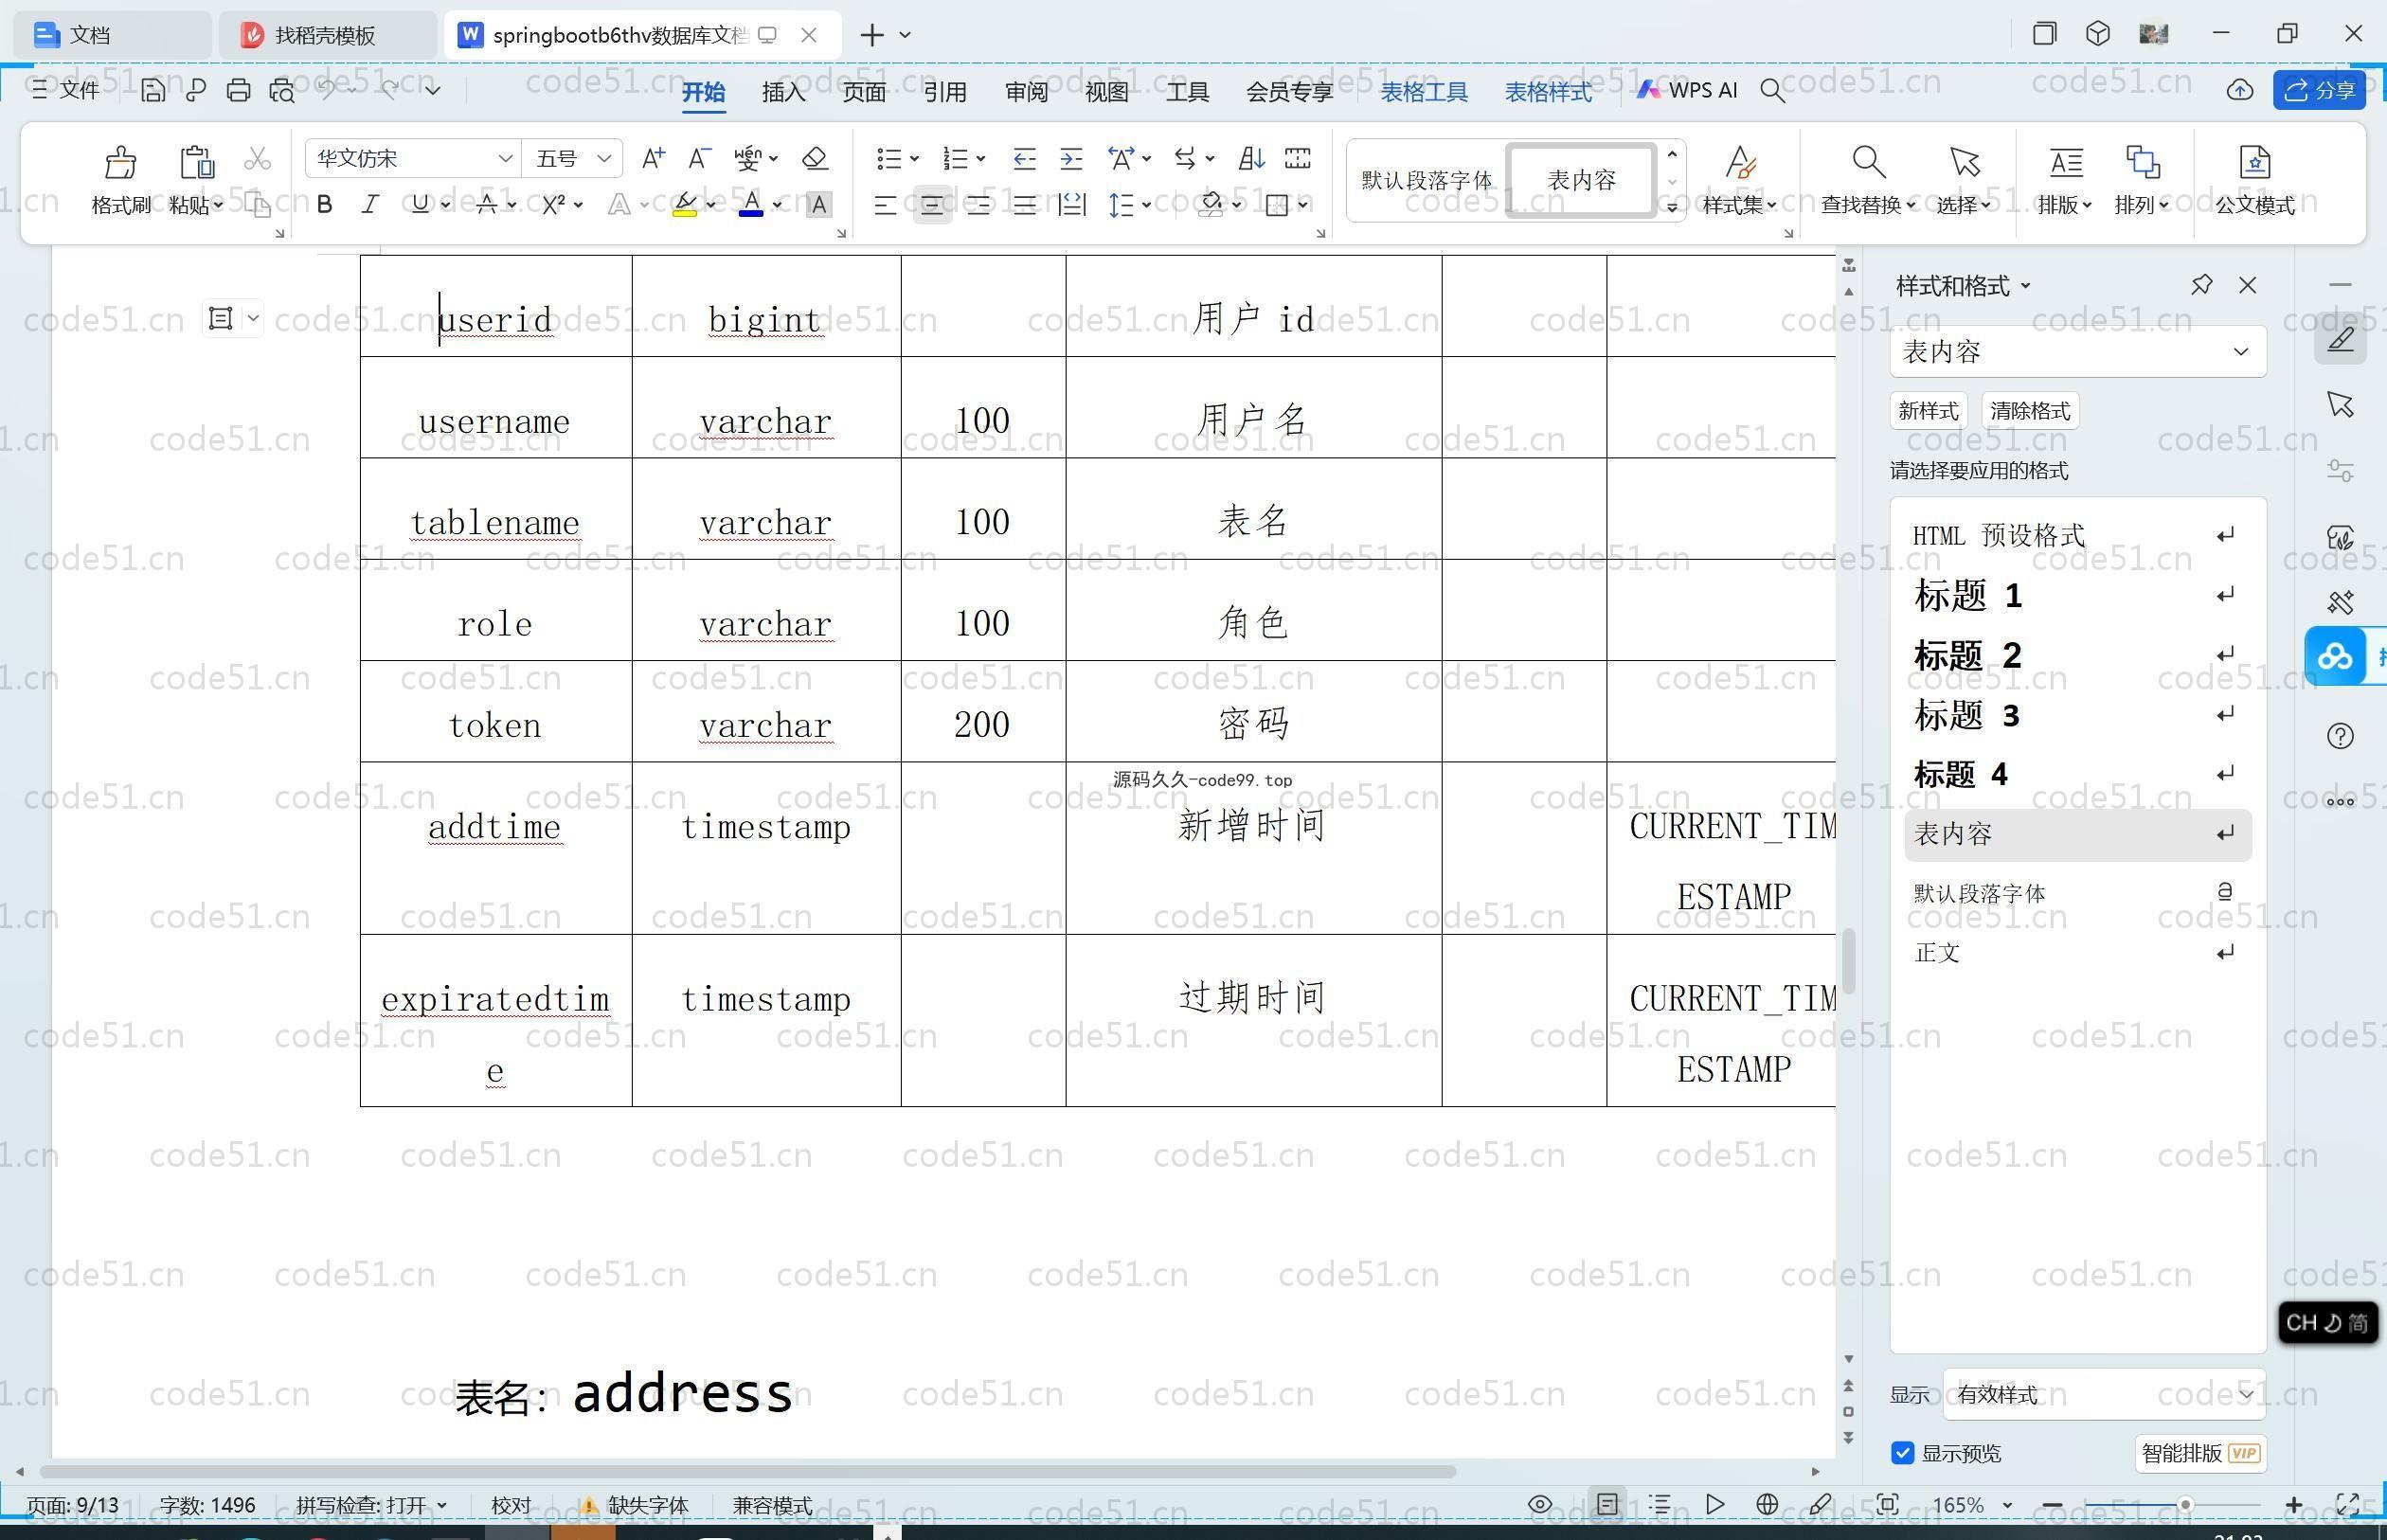Click the Save icon in quick toolbar
This screenshot has width=2387, height=1540.
click(152, 90)
